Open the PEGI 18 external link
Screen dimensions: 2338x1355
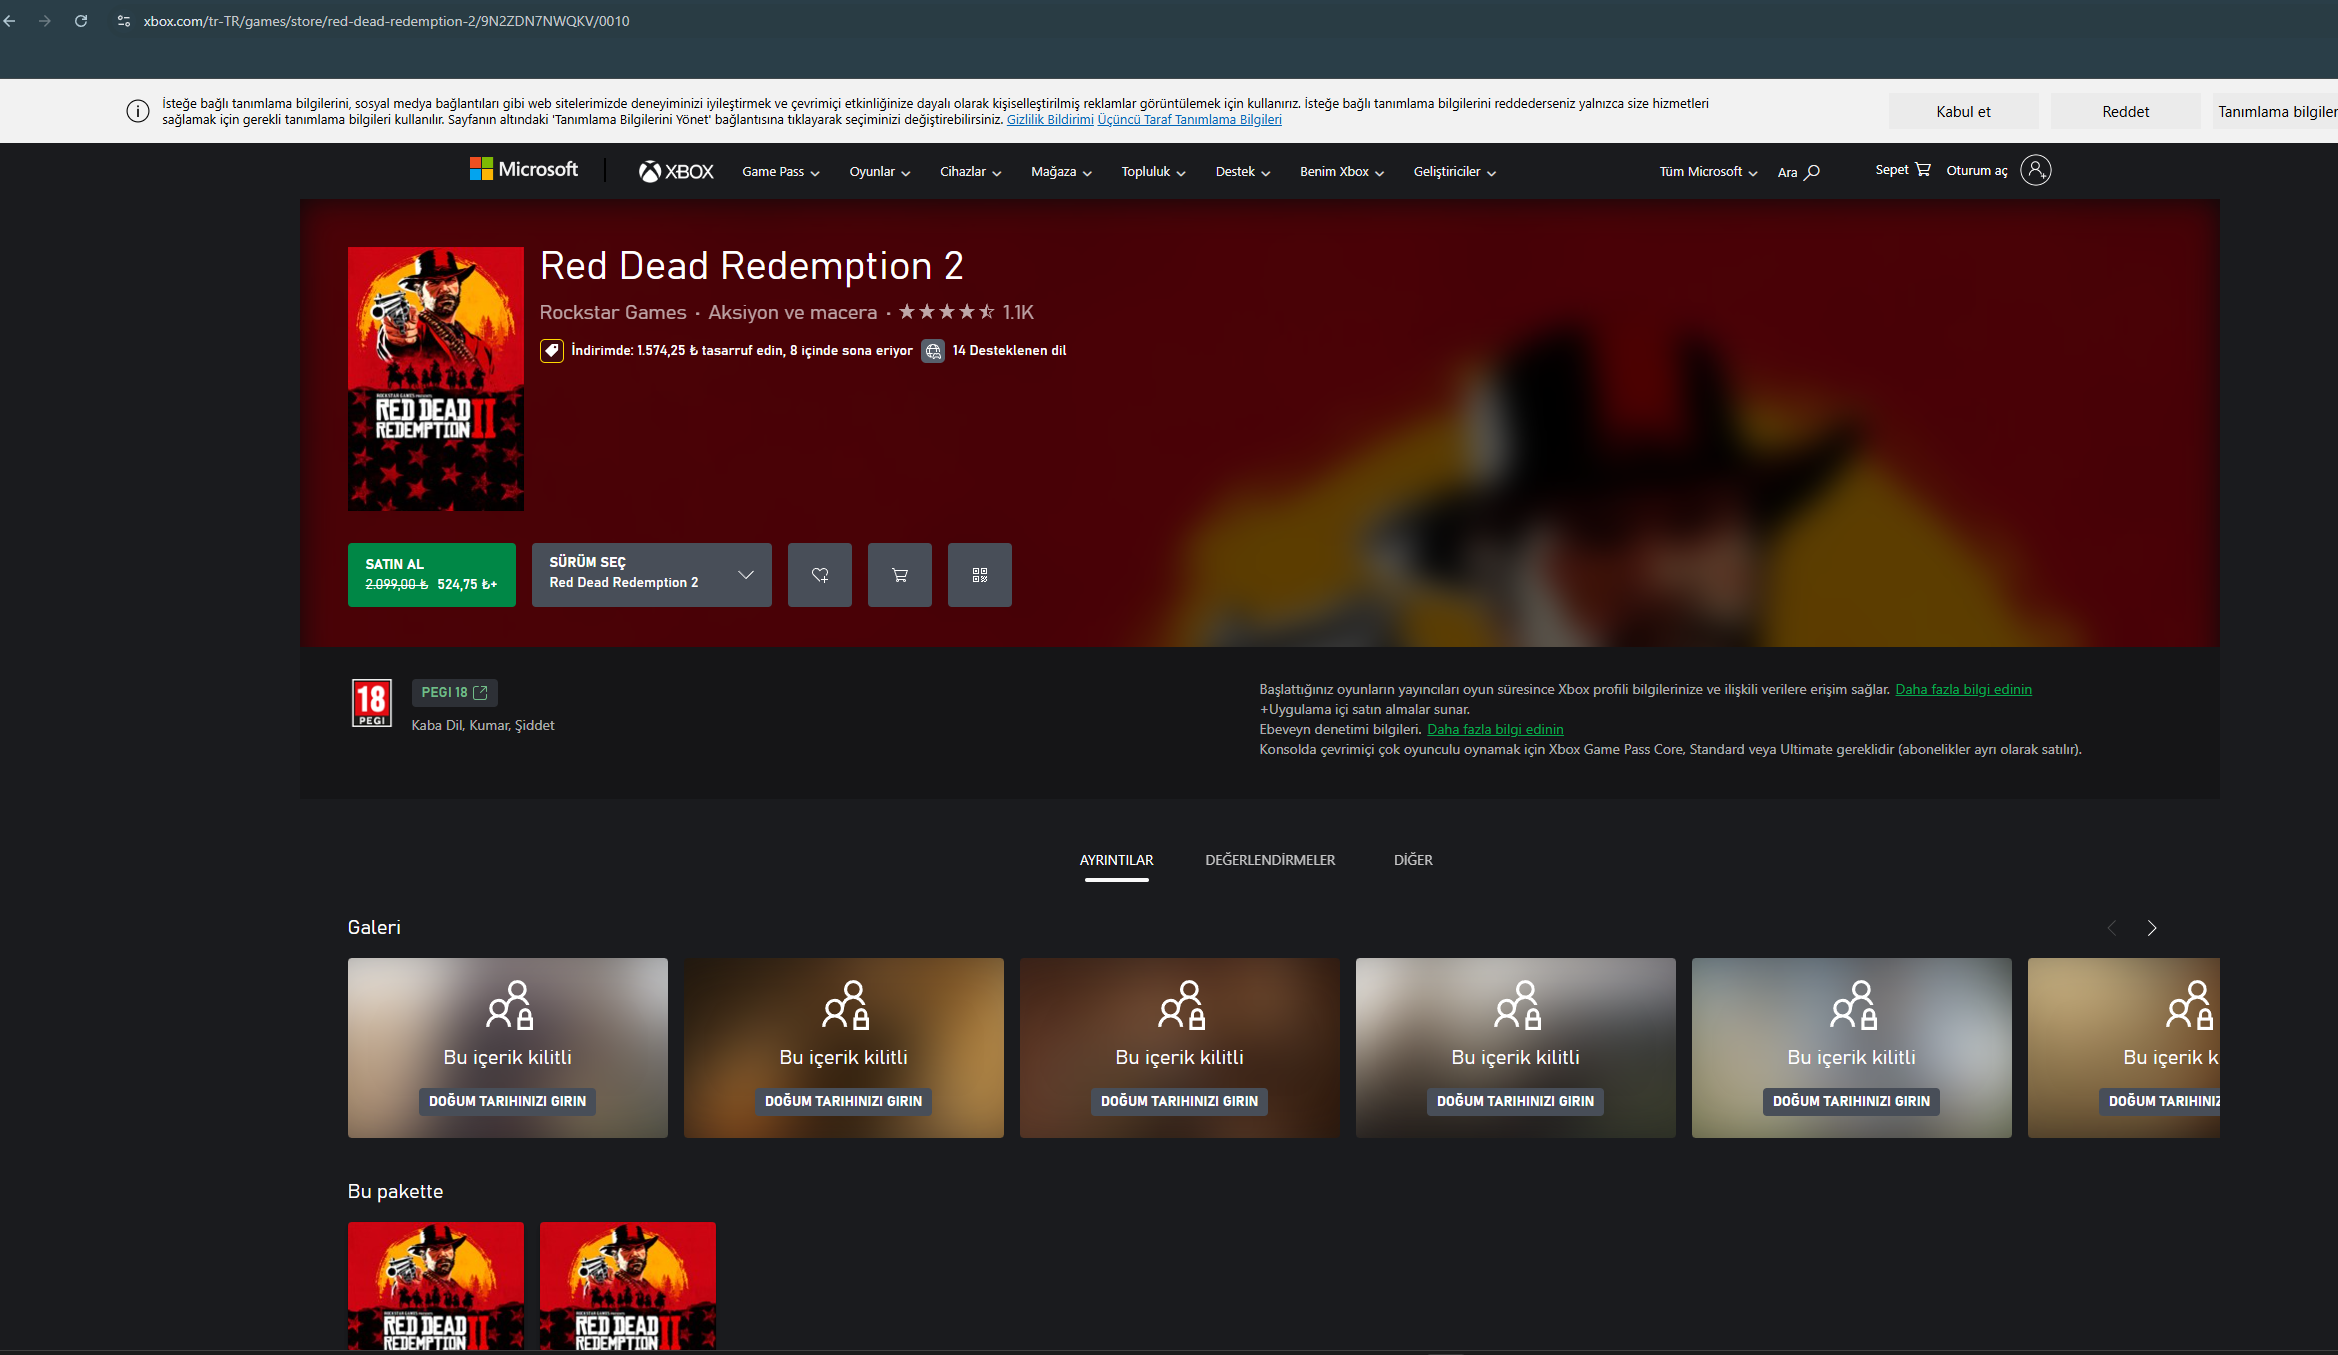[x=455, y=693]
